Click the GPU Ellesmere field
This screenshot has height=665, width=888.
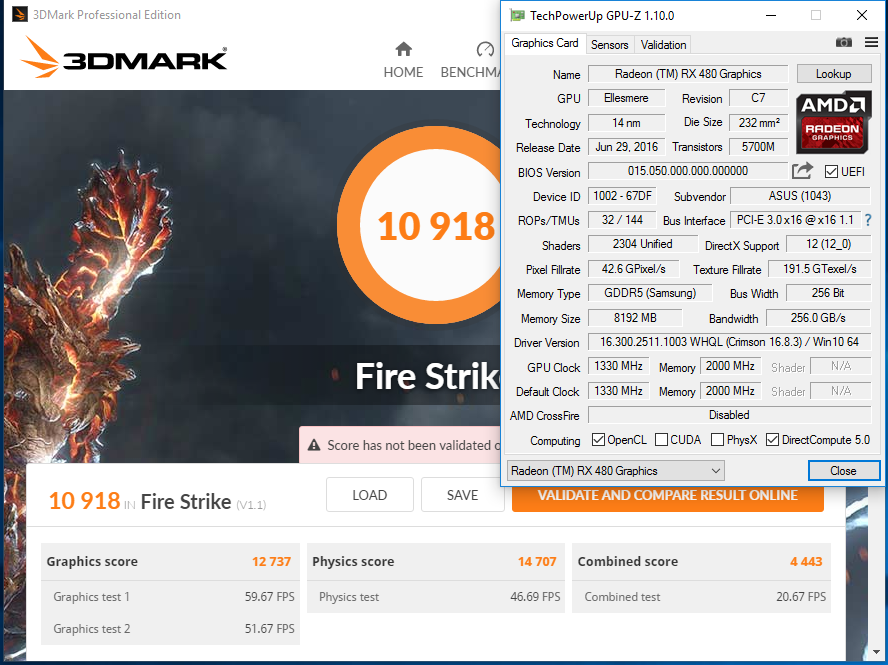coord(626,98)
